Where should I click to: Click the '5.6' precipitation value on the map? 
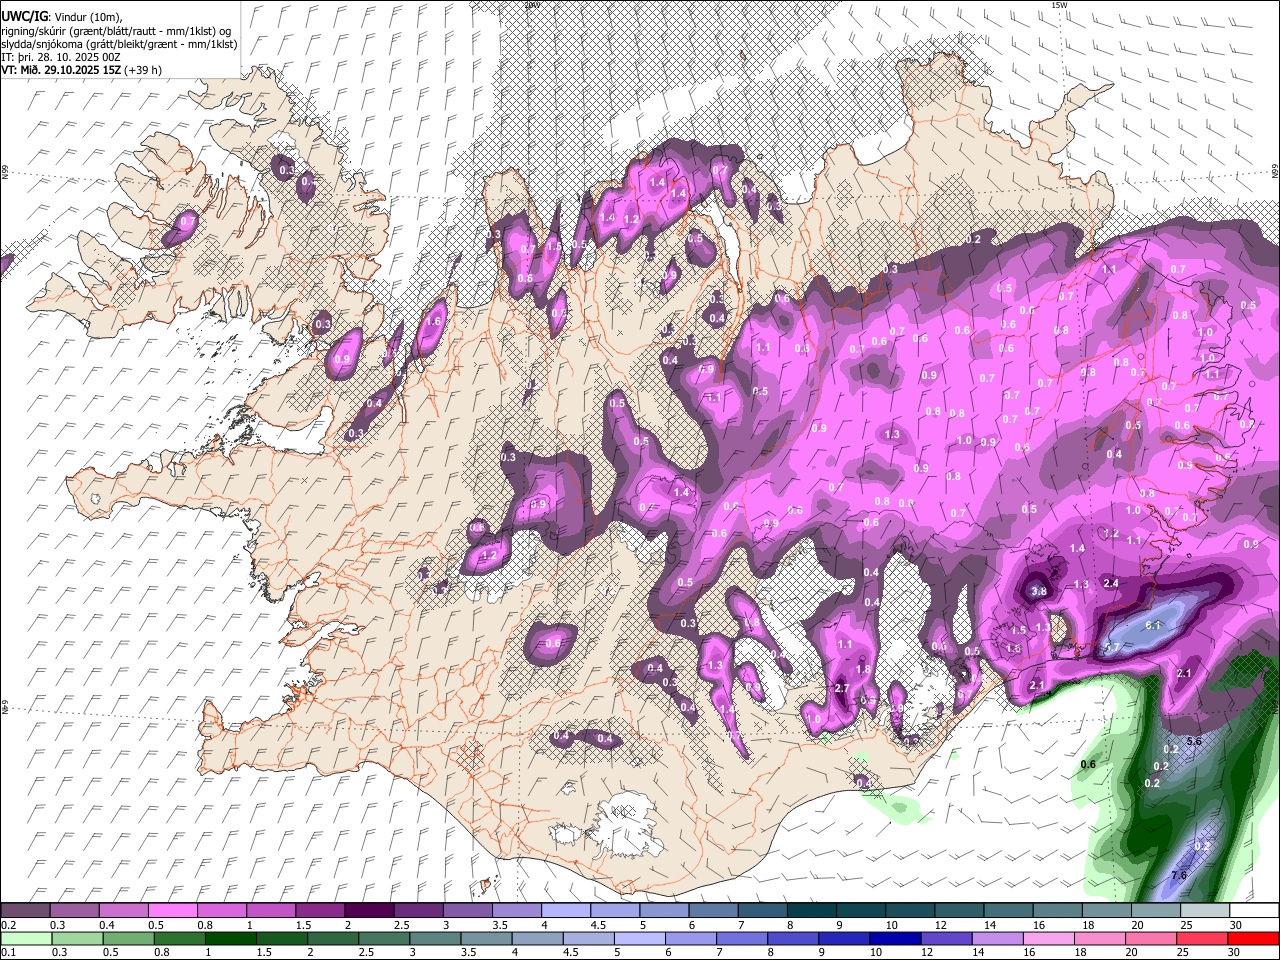[x=1194, y=741]
